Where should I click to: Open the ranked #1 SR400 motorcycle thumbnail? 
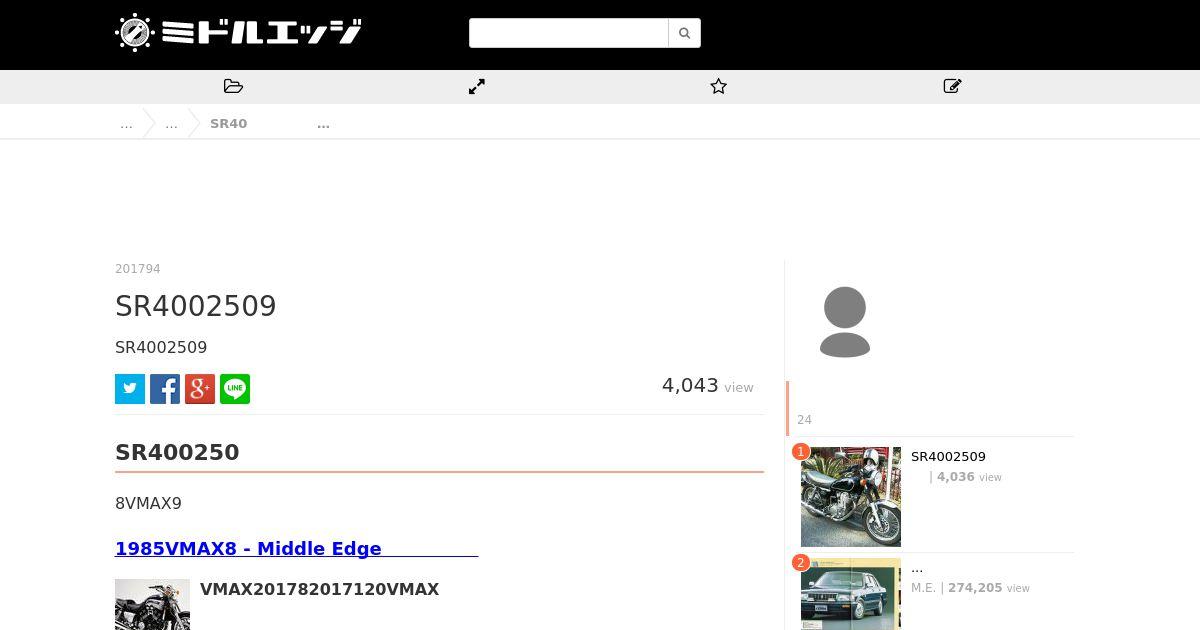point(851,497)
